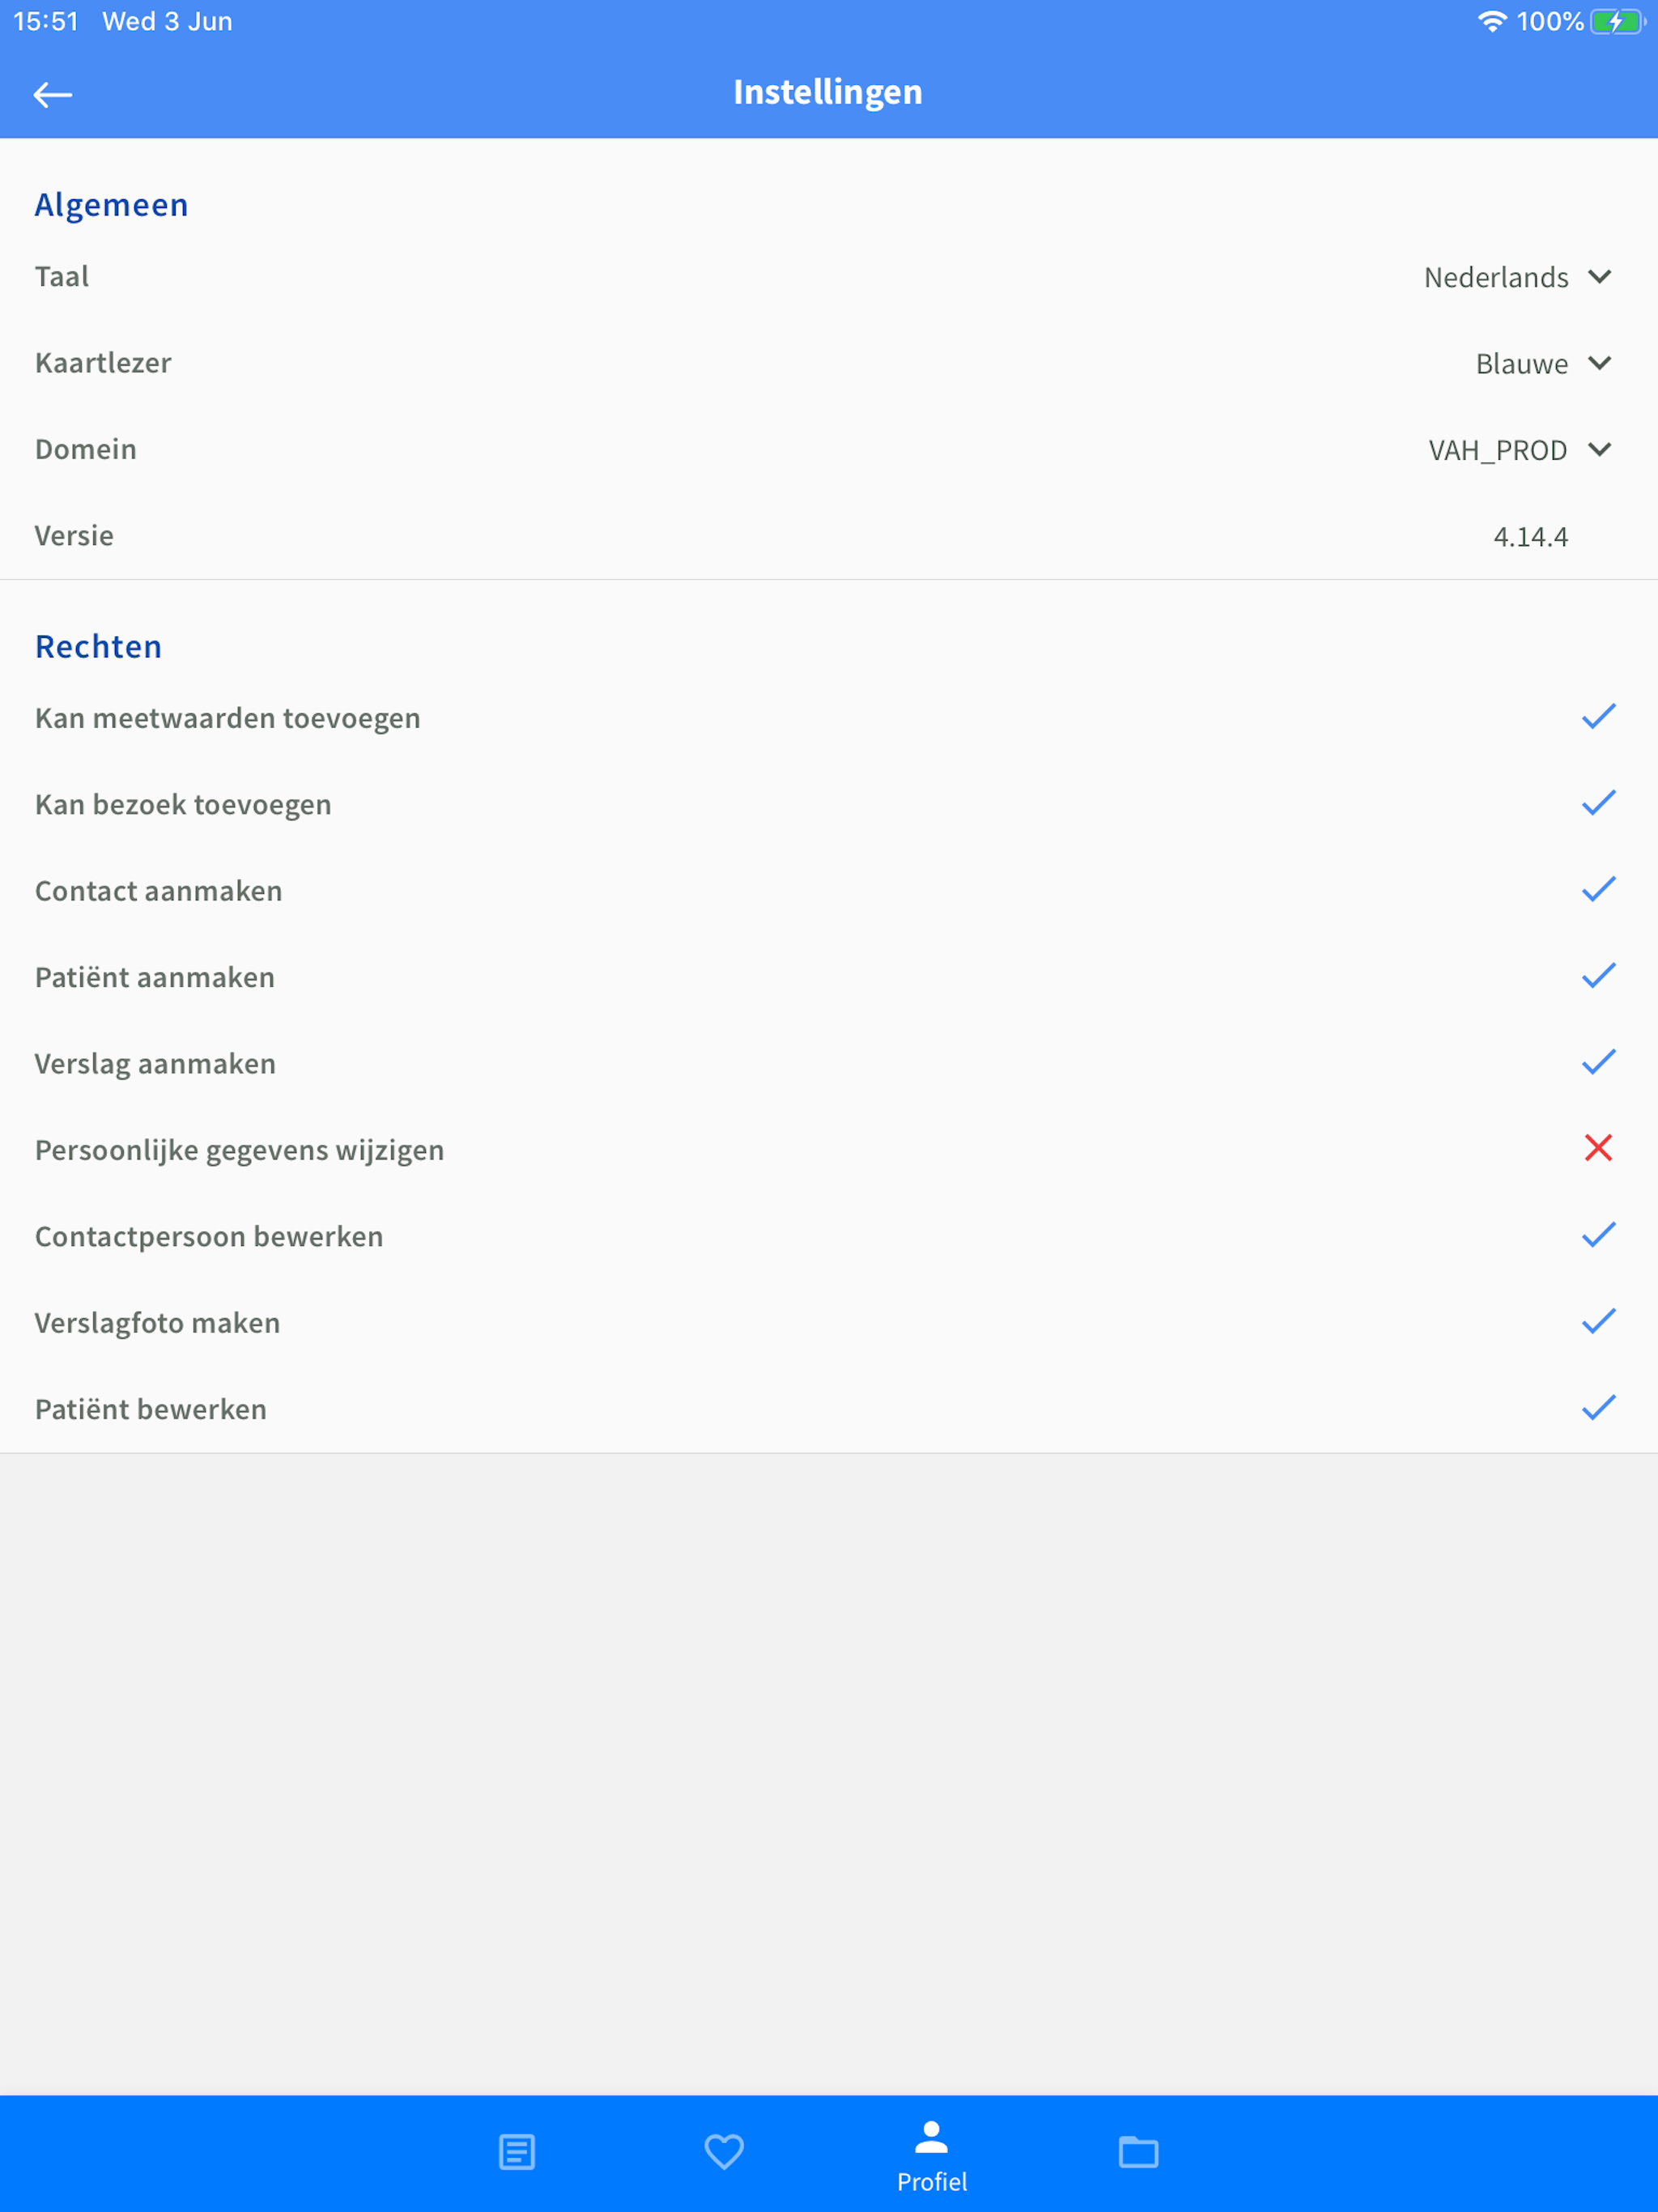Tap the red cross for Persoonlijke gegevens wijzigen
The width and height of the screenshot is (1658, 2212).
coord(1598,1148)
